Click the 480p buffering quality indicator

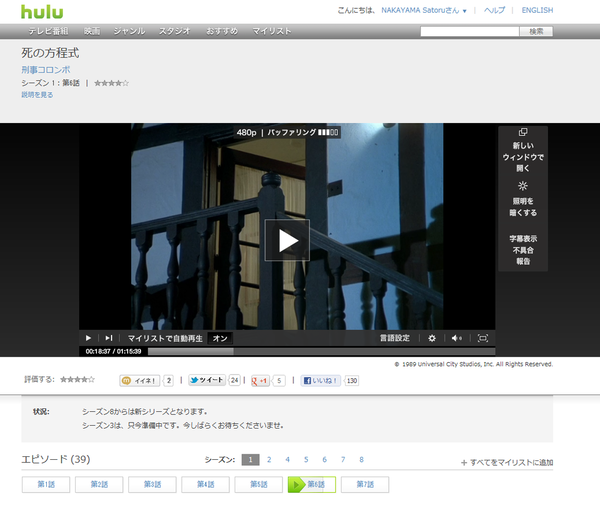click(287, 132)
